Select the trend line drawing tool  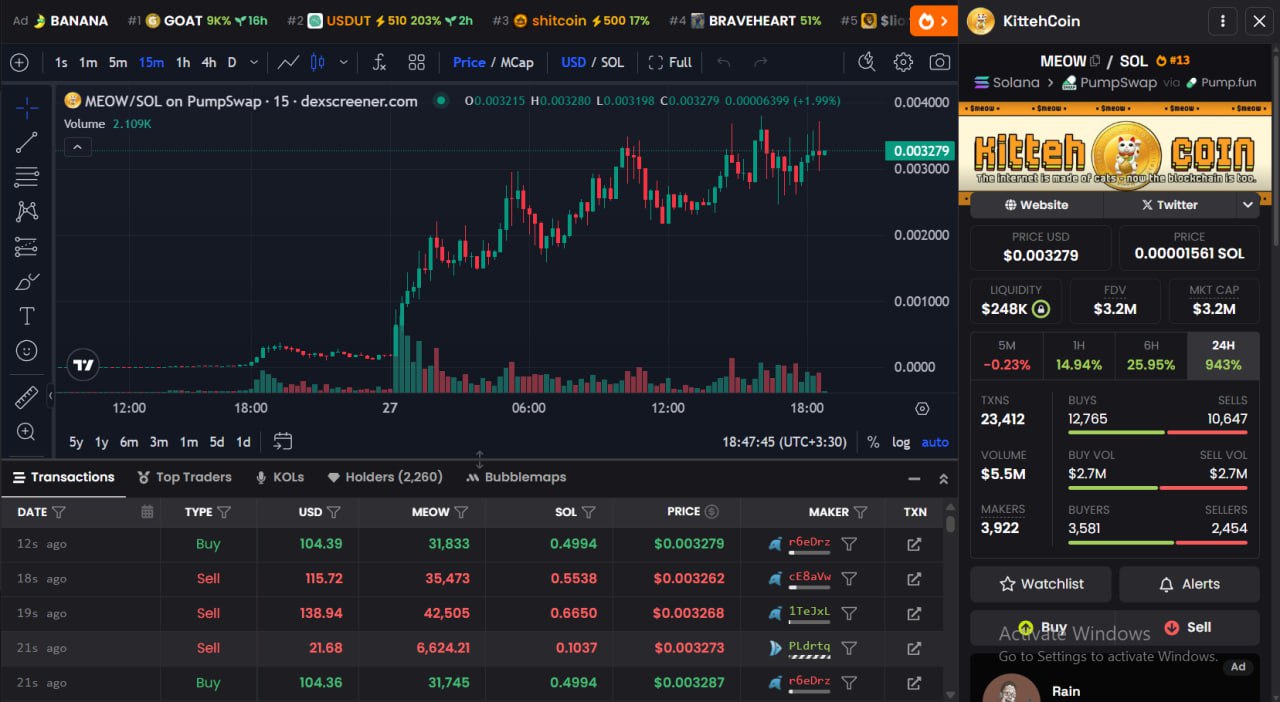pyautogui.click(x=26, y=142)
